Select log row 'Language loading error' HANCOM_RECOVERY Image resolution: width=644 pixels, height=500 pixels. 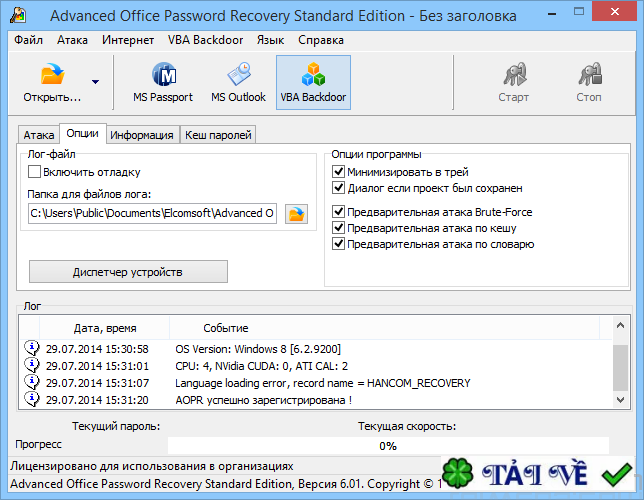[x=316, y=383]
